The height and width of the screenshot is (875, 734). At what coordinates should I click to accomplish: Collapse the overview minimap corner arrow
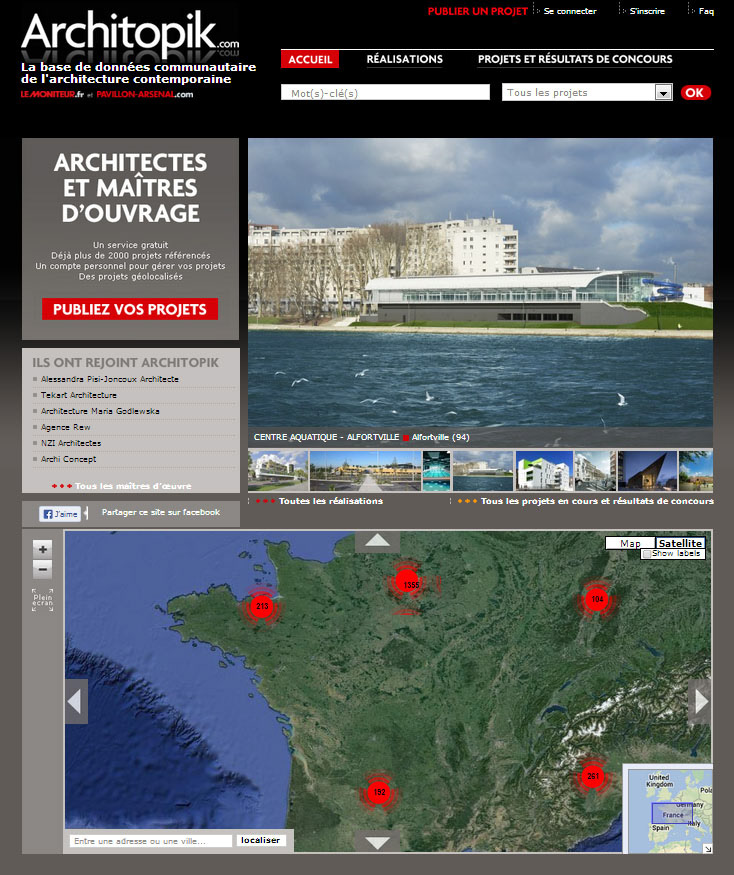tap(707, 848)
